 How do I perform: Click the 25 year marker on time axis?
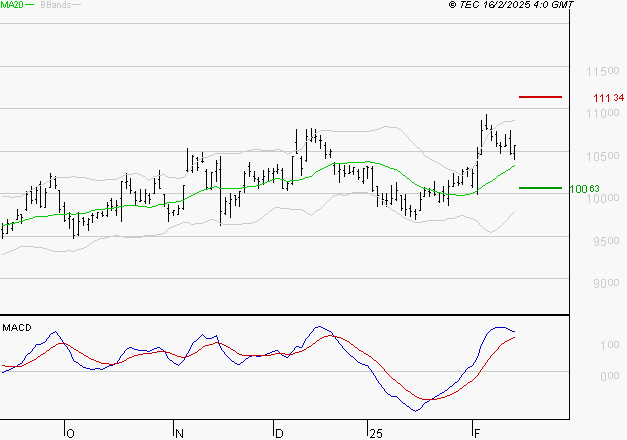pyautogui.click(x=376, y=434)
